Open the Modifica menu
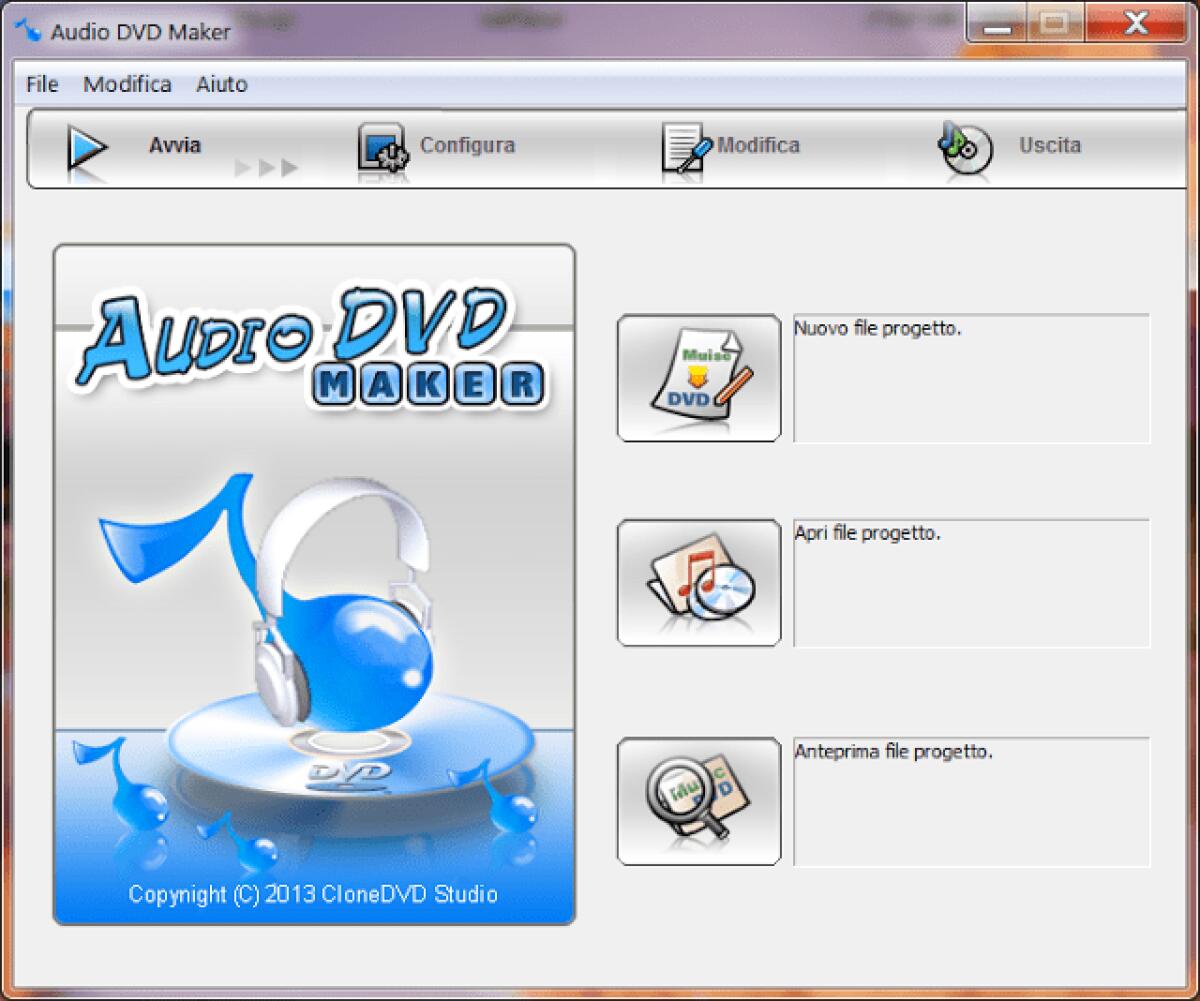Screen dimensions: 1200x1001 click(x=127, y=84)
